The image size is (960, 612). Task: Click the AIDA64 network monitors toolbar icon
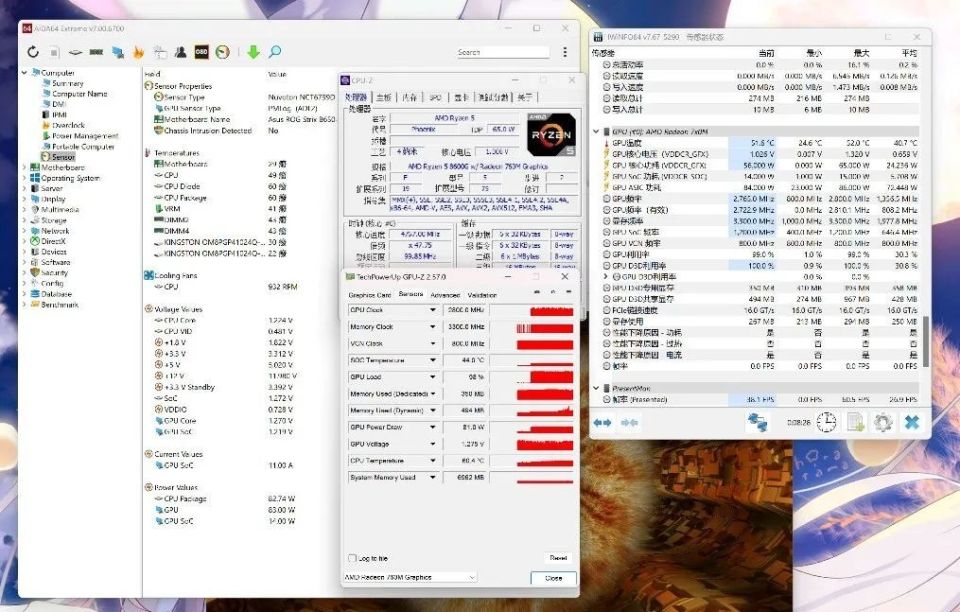(118, 52)
